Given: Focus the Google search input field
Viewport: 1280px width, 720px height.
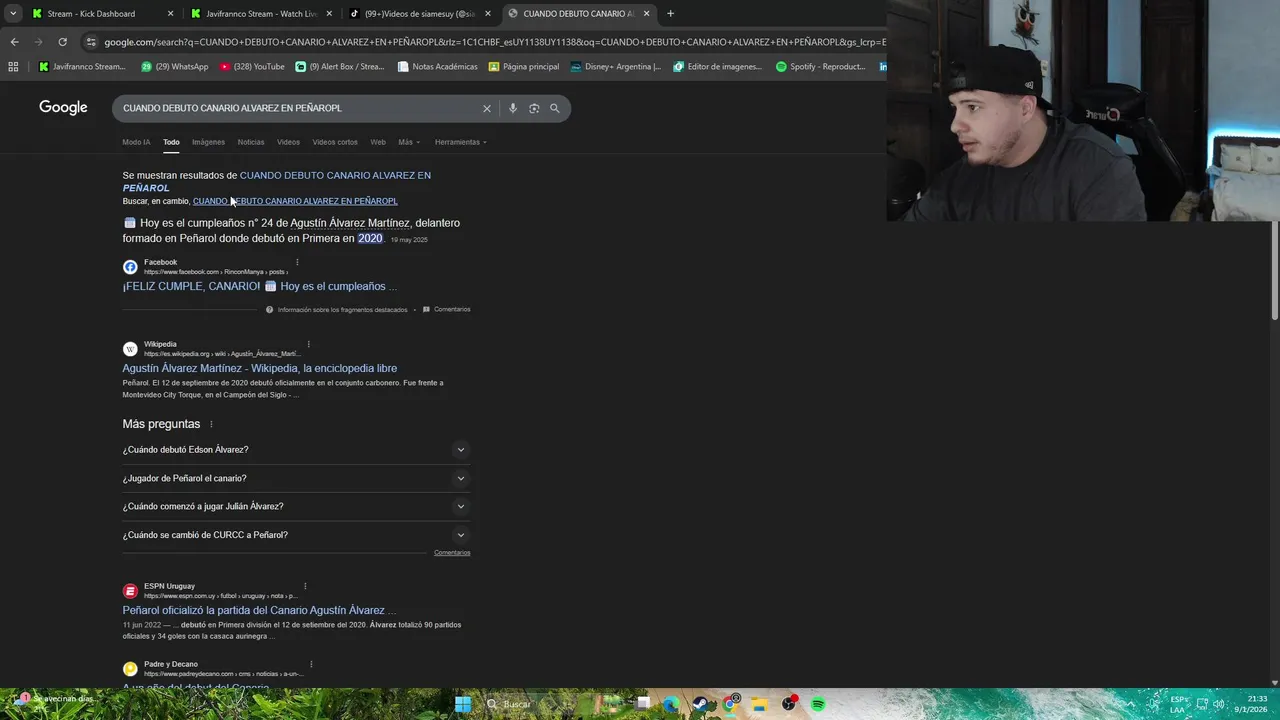Looking at the screenshot, I should point(297,108).
